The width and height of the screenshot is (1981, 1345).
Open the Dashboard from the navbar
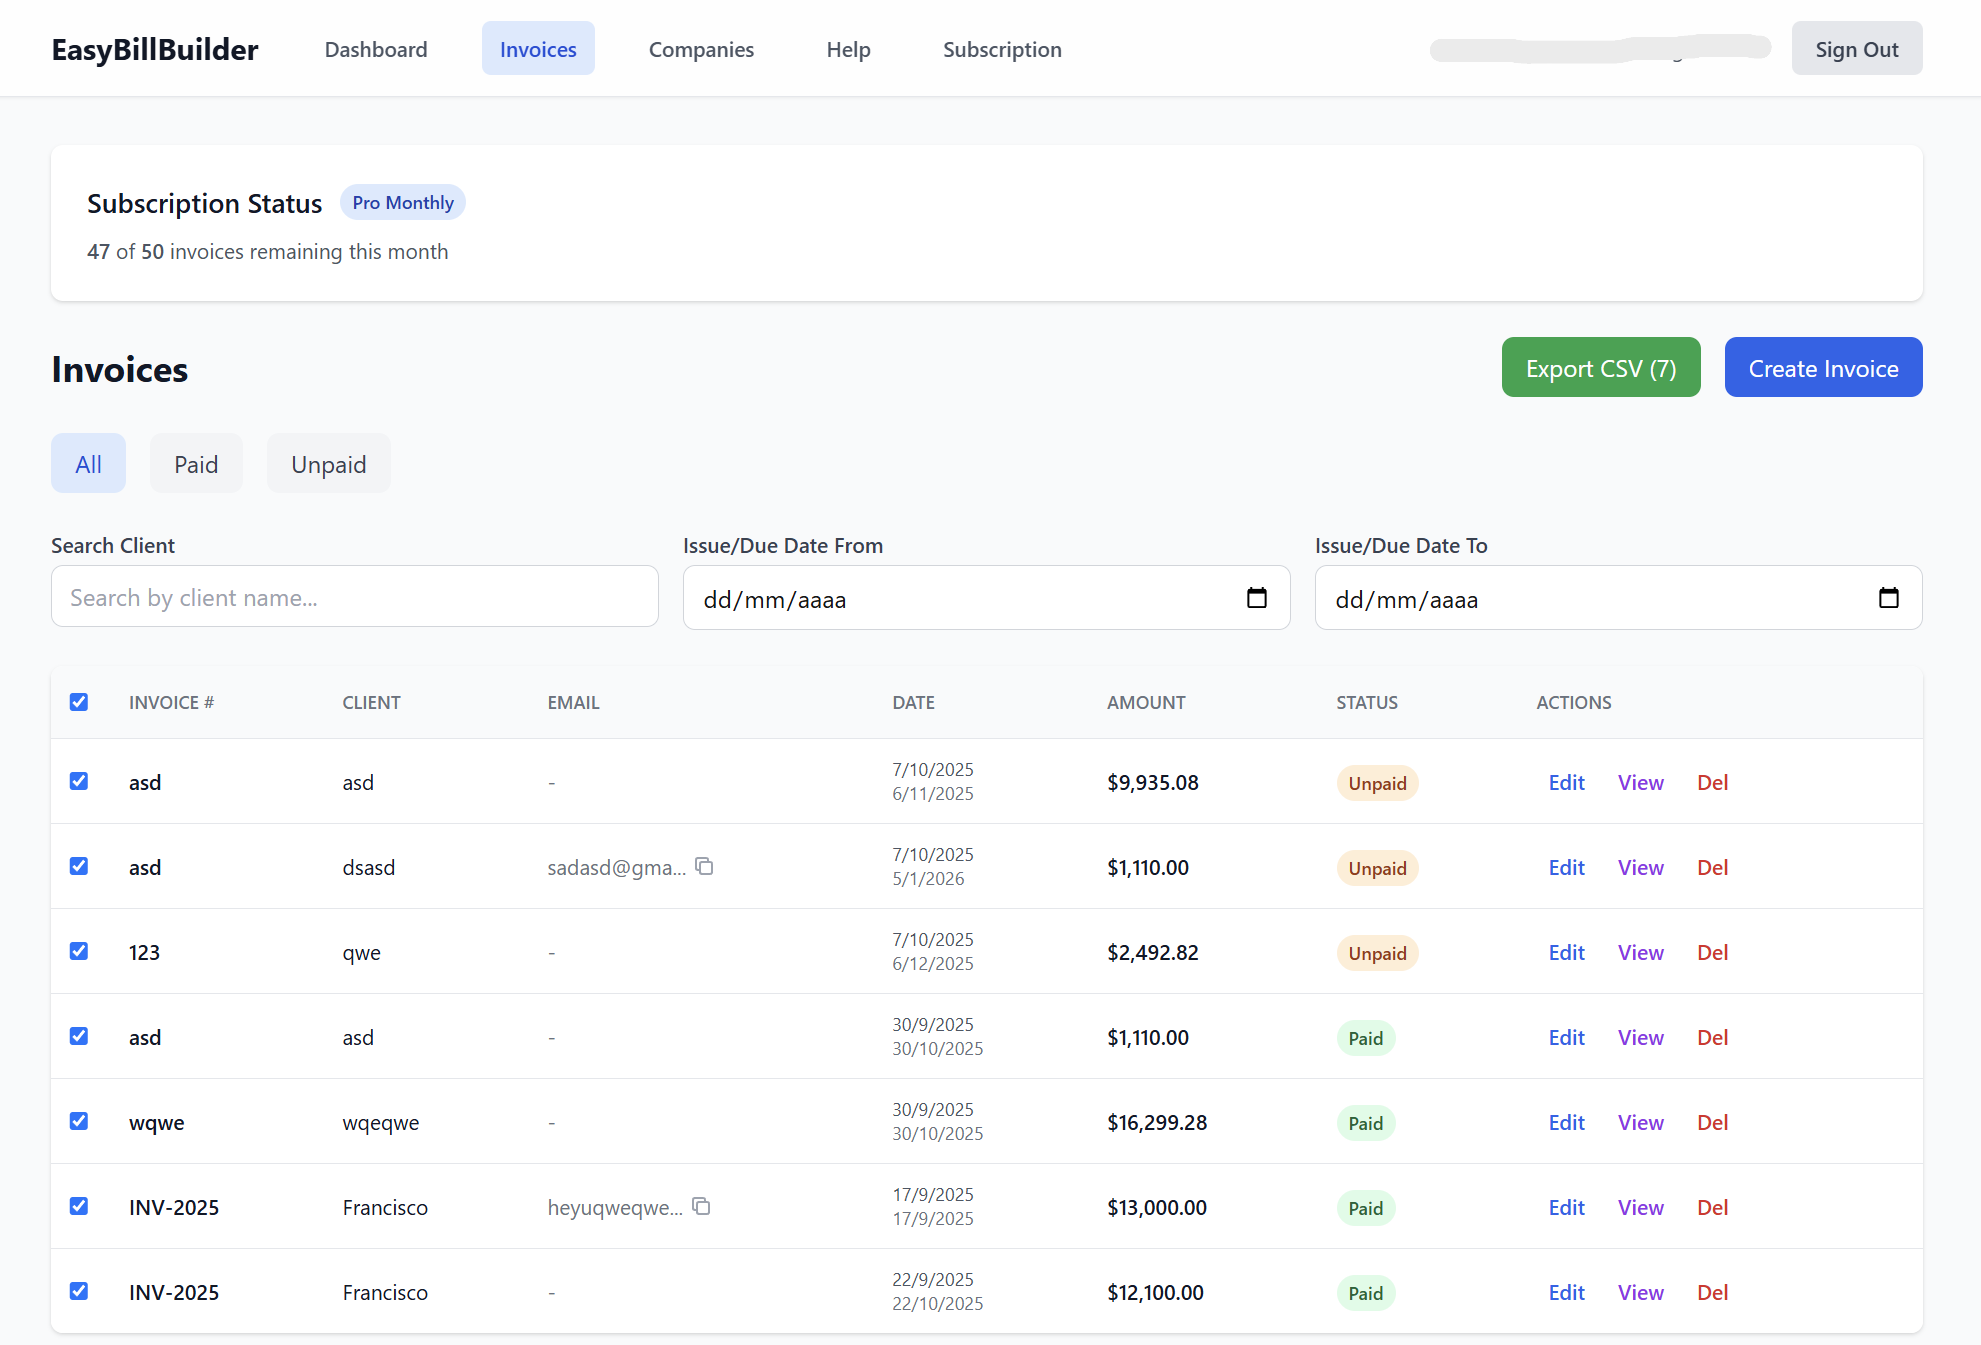tap(376, 49)
